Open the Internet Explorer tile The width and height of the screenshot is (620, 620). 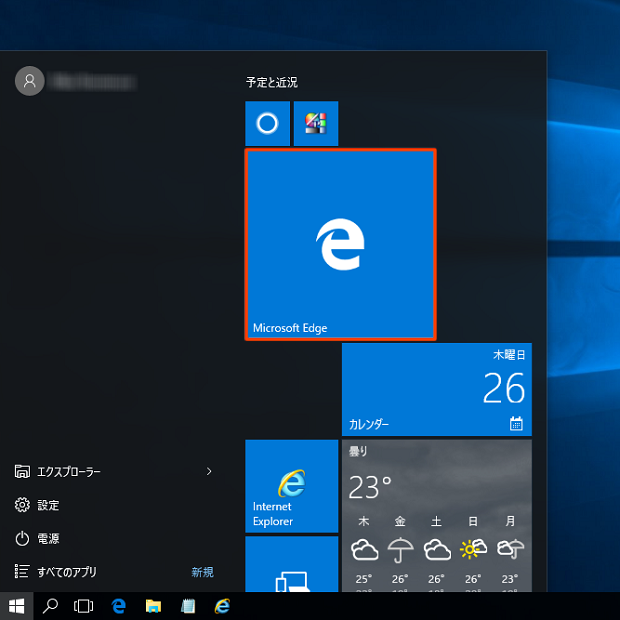[x=291, y=486]
